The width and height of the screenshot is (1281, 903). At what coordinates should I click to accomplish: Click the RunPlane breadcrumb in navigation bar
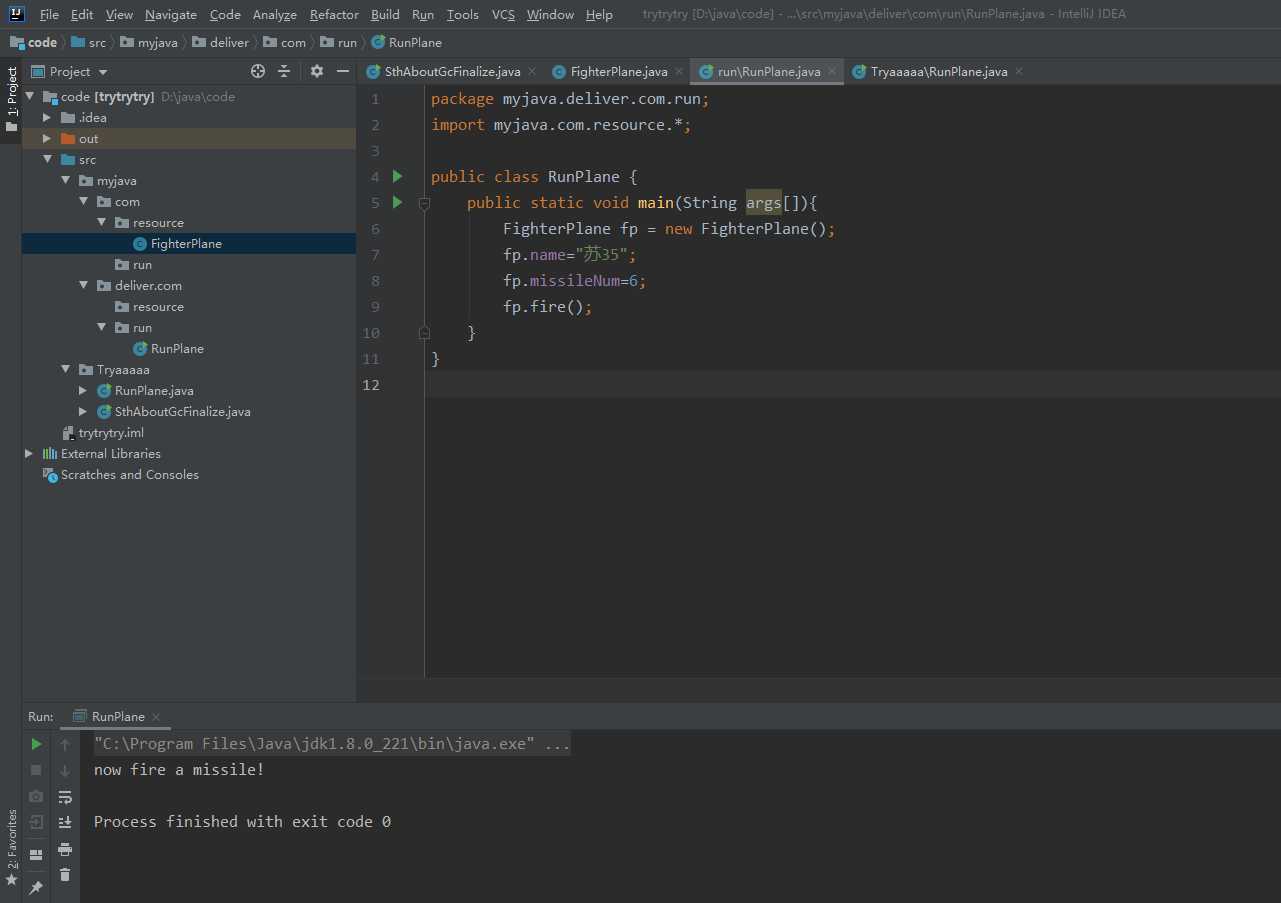click(406, 43)
